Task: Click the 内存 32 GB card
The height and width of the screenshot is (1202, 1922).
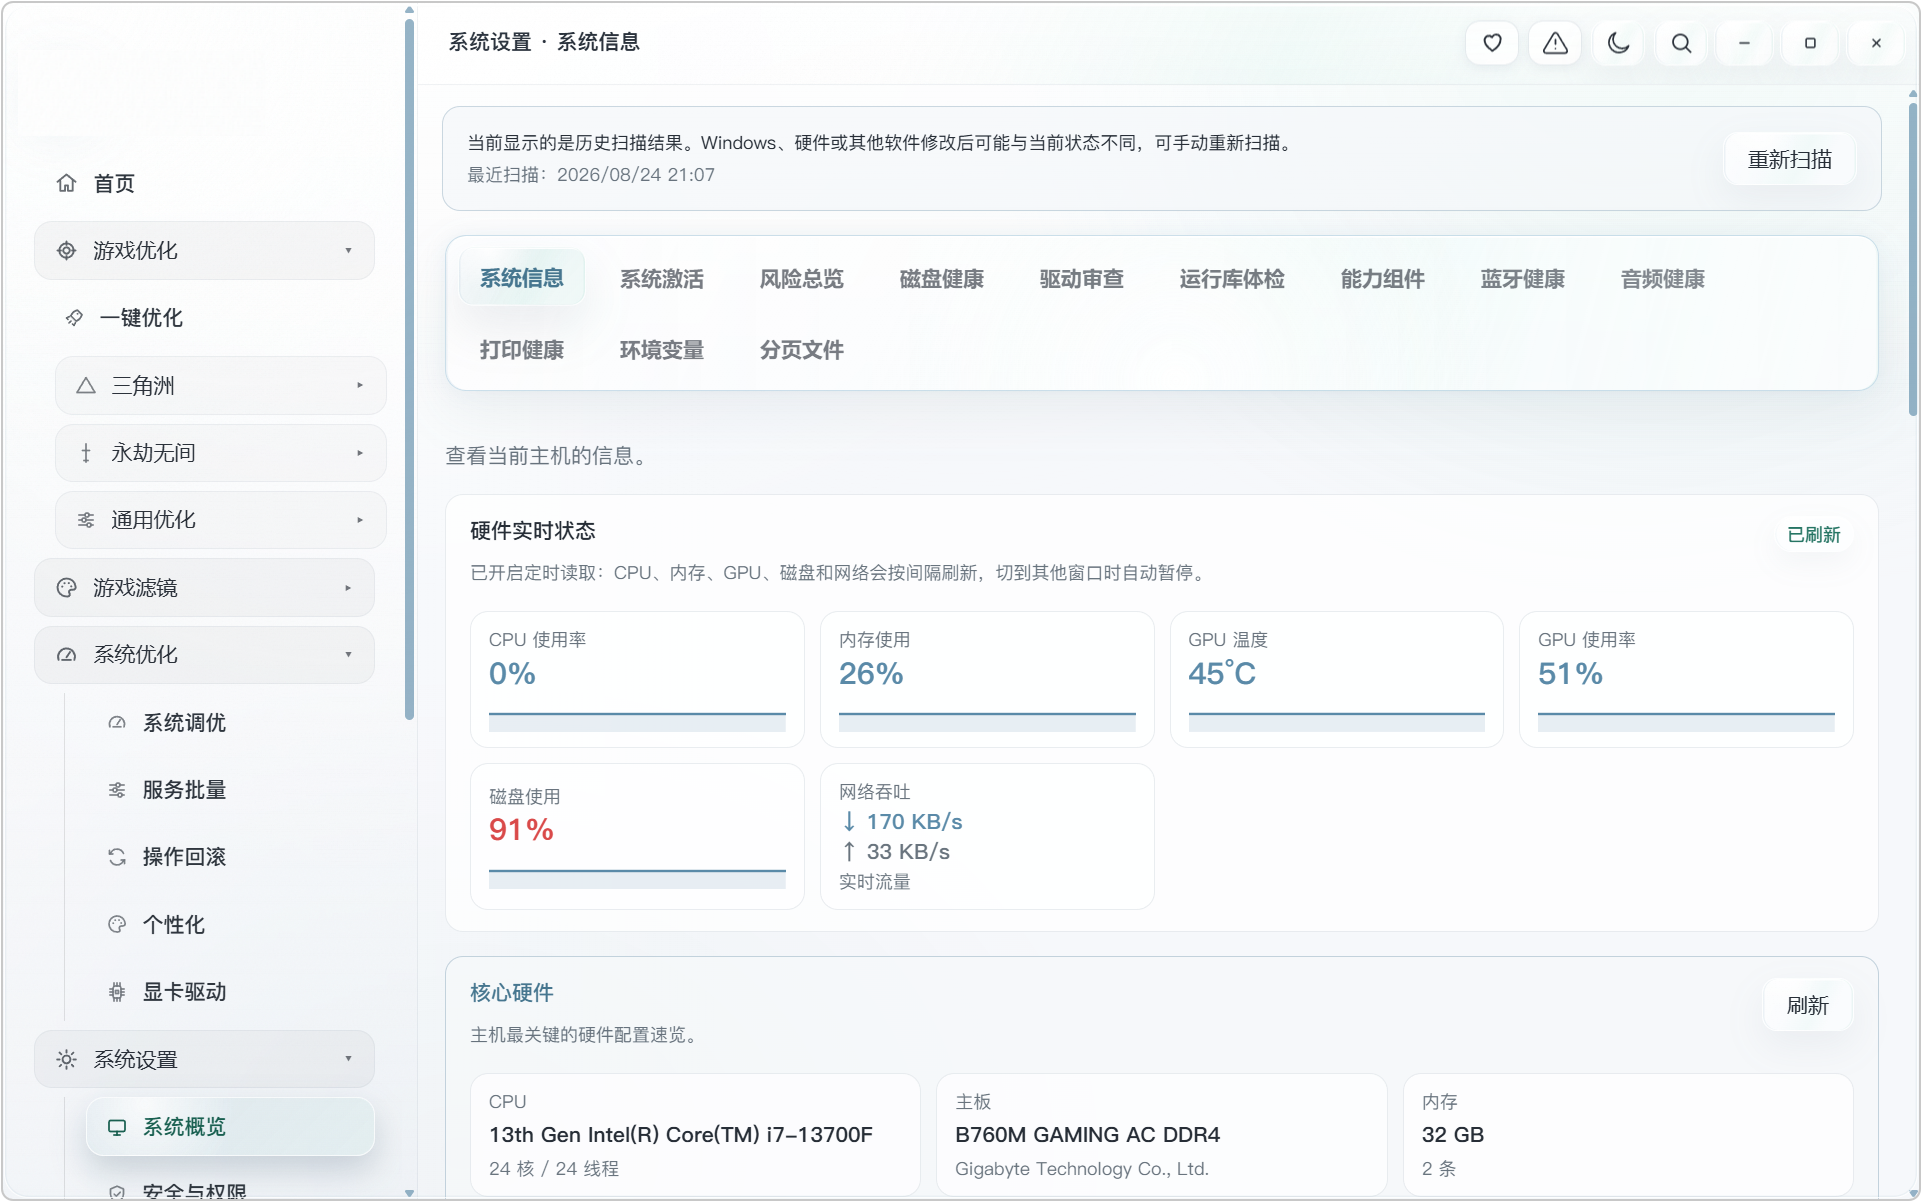Action: (x=1628, y=1135)
